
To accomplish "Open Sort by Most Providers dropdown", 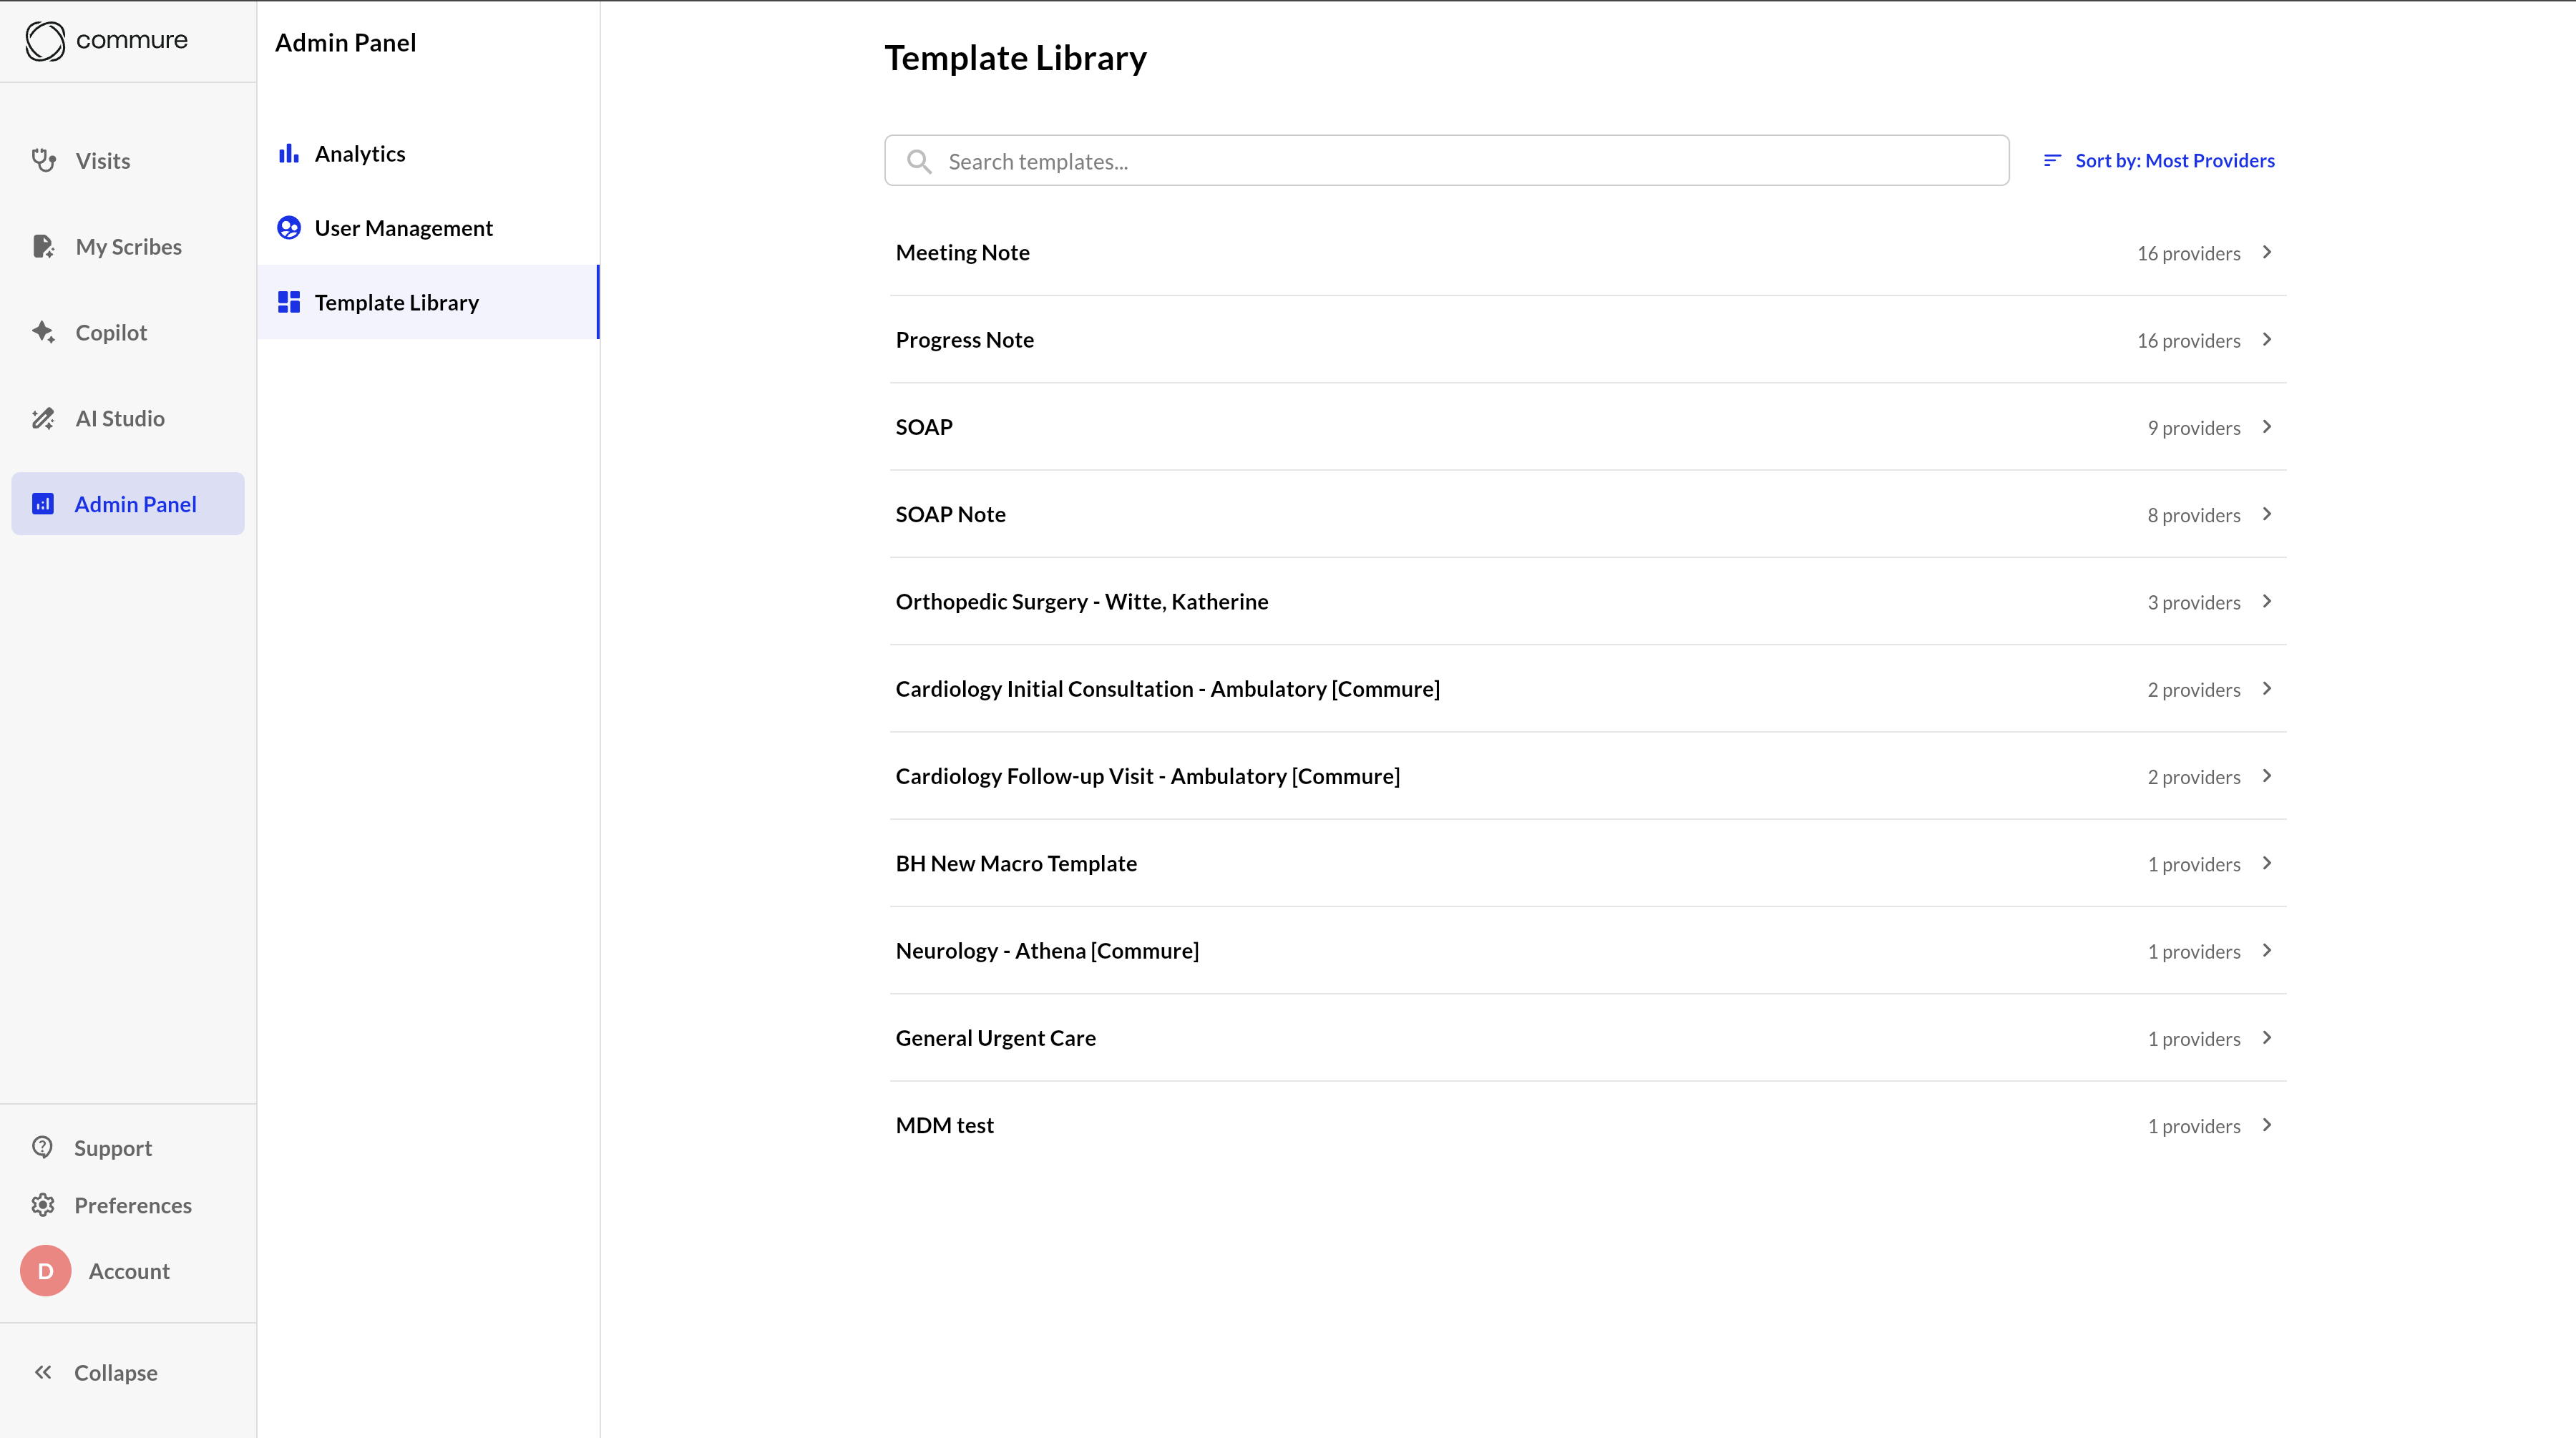I will tap(2158, 161).
